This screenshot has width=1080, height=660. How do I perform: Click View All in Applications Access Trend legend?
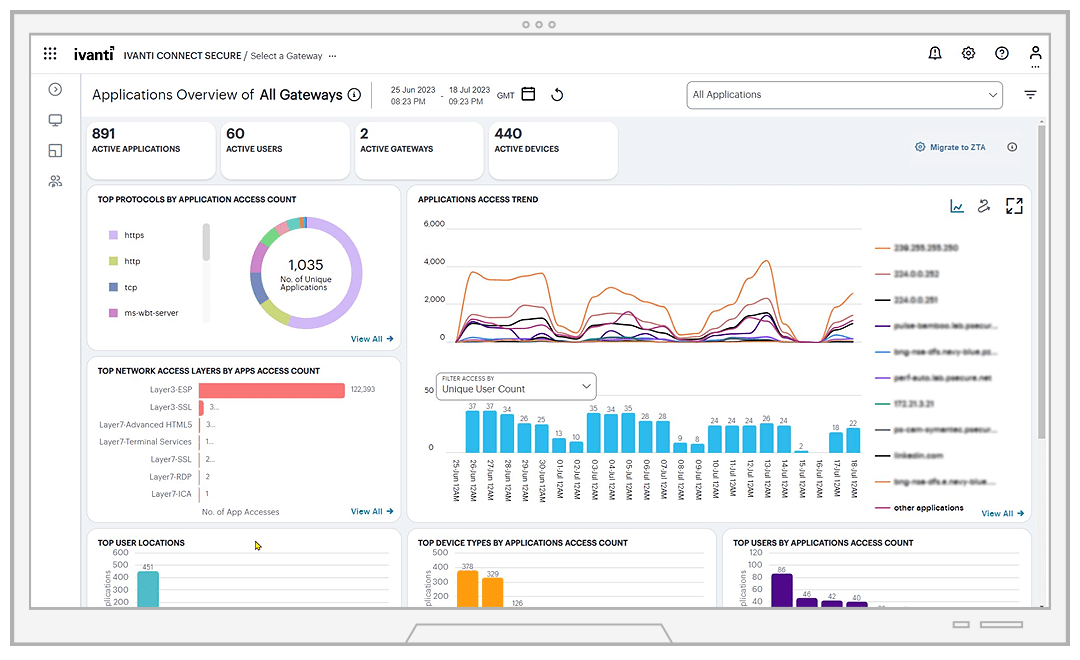coord(1003,513)
